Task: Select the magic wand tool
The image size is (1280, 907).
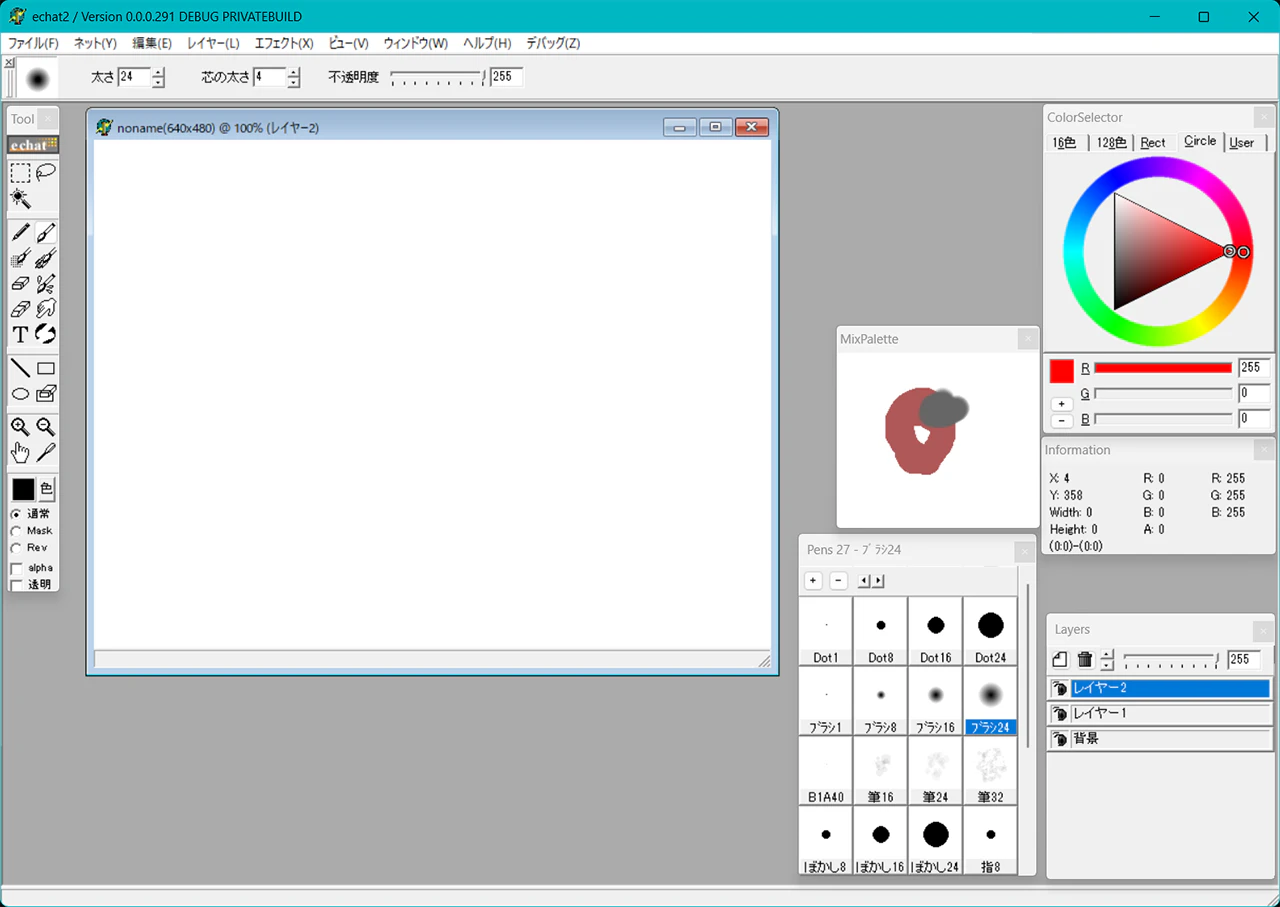Action: pyautogui.click(x=20, y=198)
